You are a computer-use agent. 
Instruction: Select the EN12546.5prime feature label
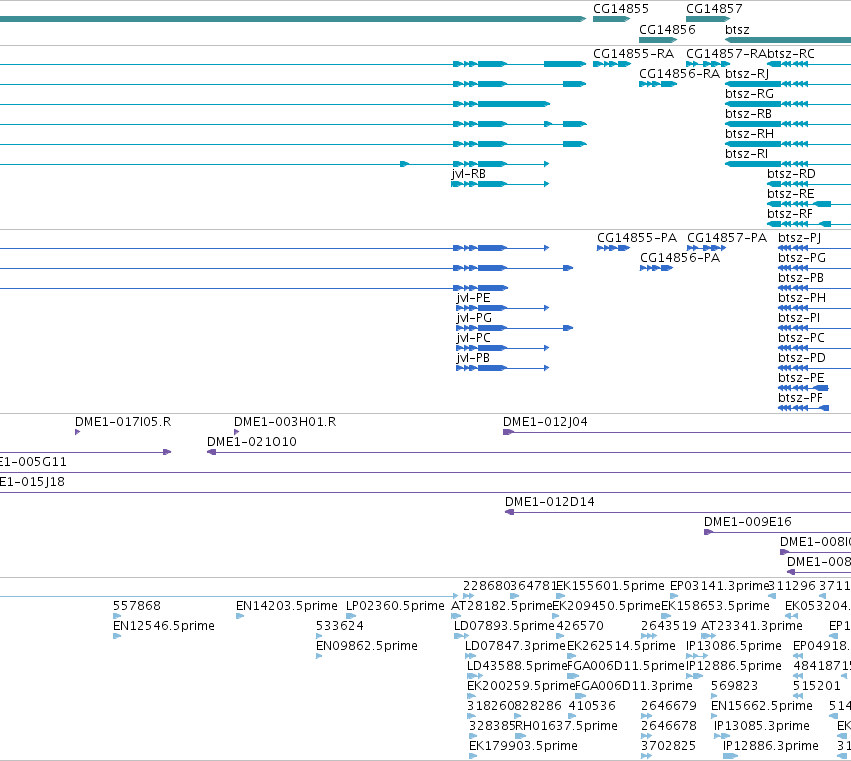[x=164, y=626]
